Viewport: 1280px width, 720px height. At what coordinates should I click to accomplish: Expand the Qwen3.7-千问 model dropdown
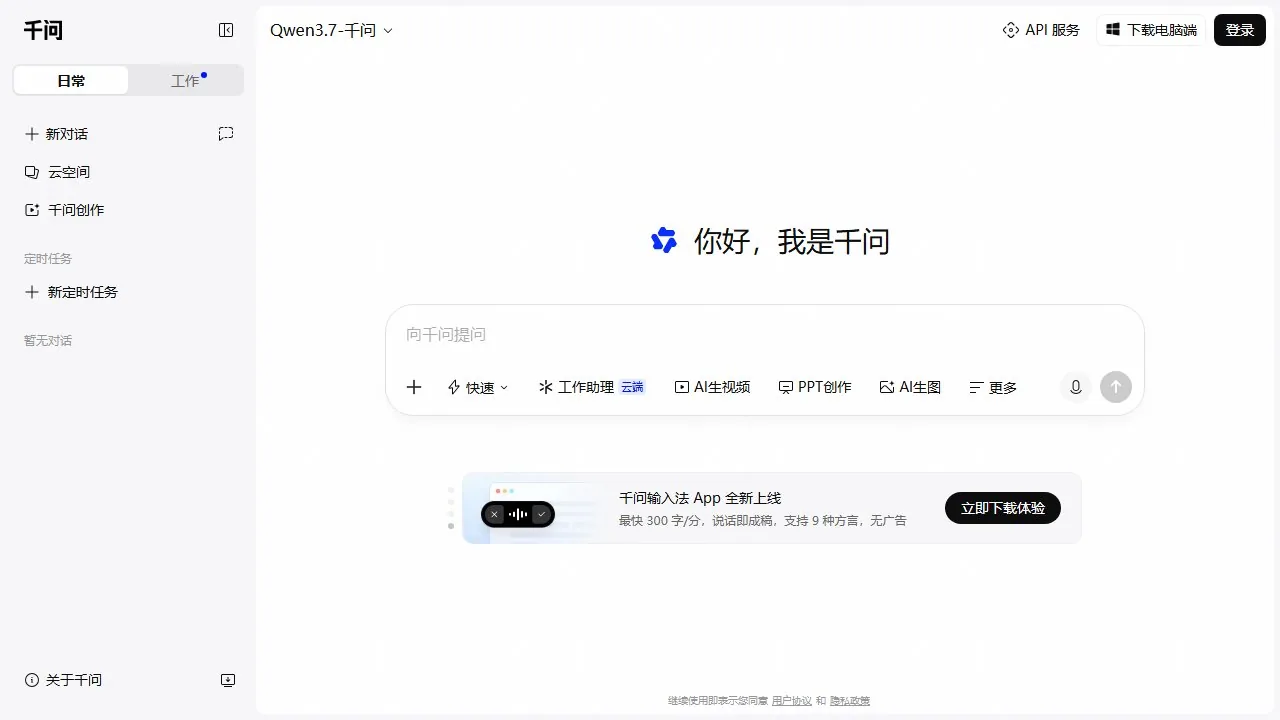(332, 30)
